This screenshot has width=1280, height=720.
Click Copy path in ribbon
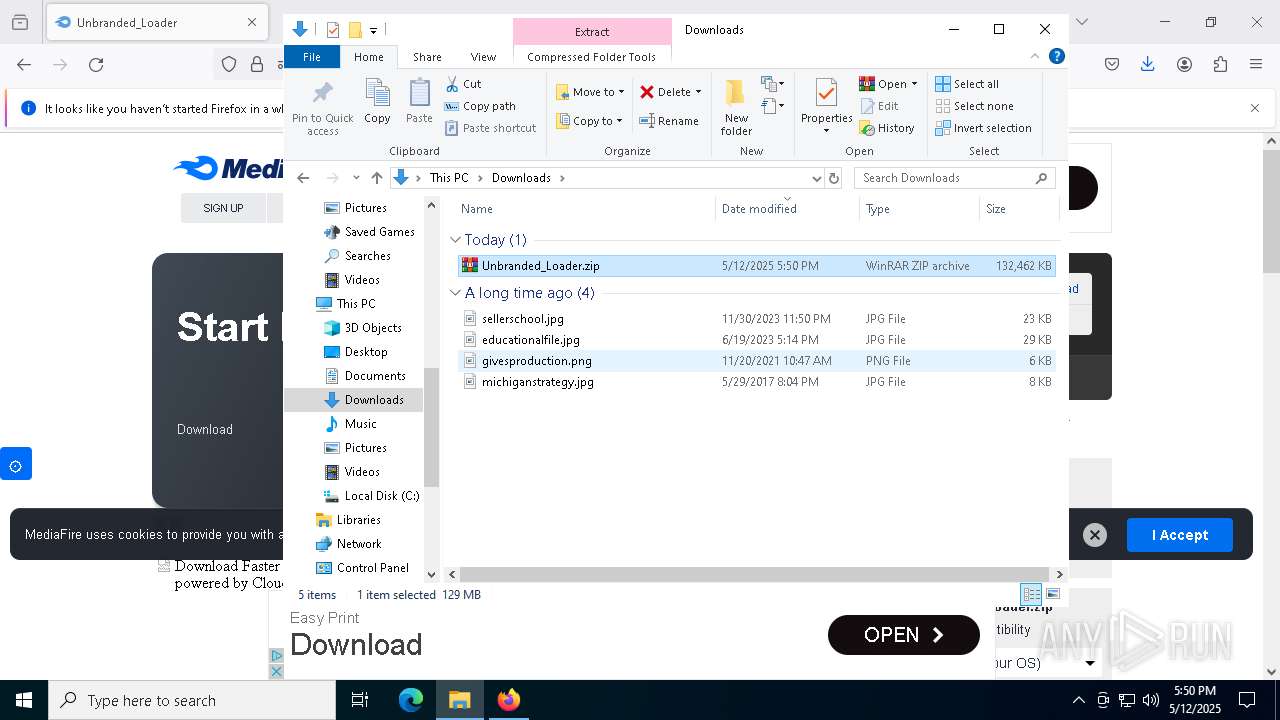[481, 106]
